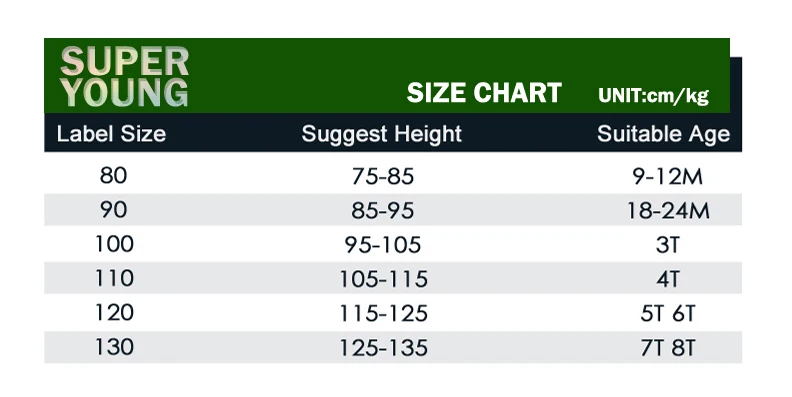This screenshot has width=792, height=397.
Task: Select the Label Size column header
Action: [111, 134]
